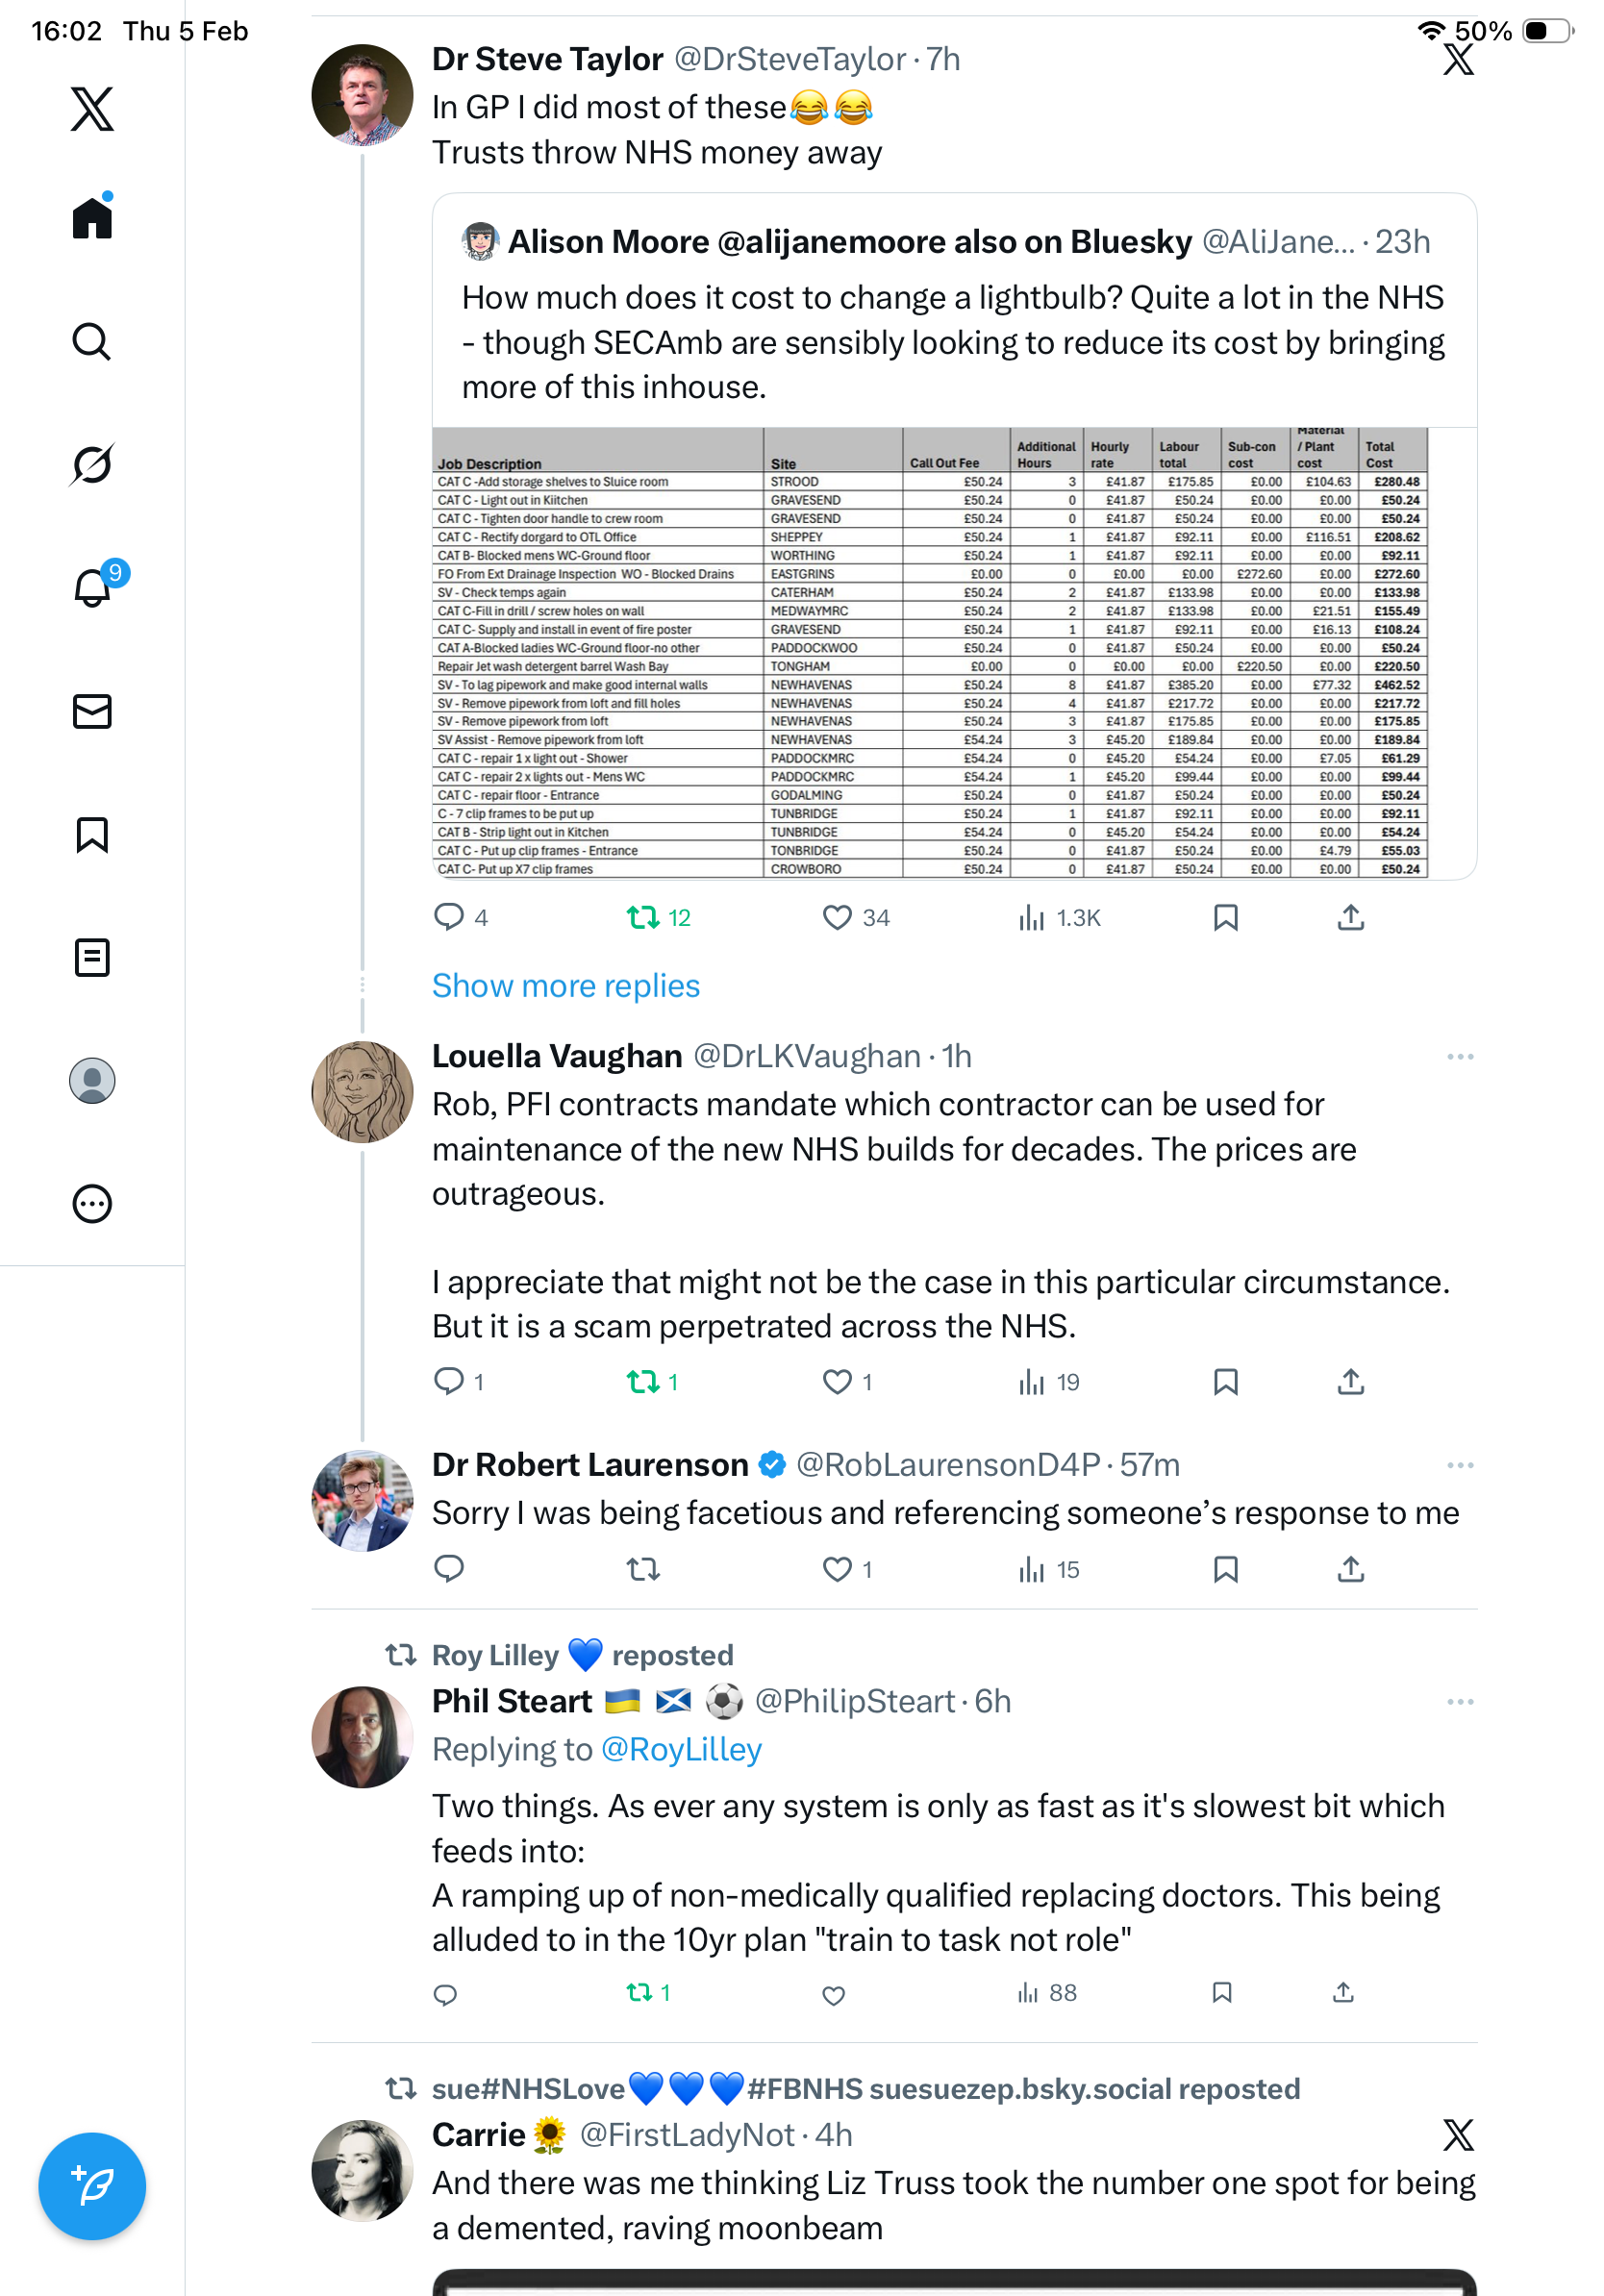
Task: Open more options on Phil Steart's post
Action: click(1459, 1702)
